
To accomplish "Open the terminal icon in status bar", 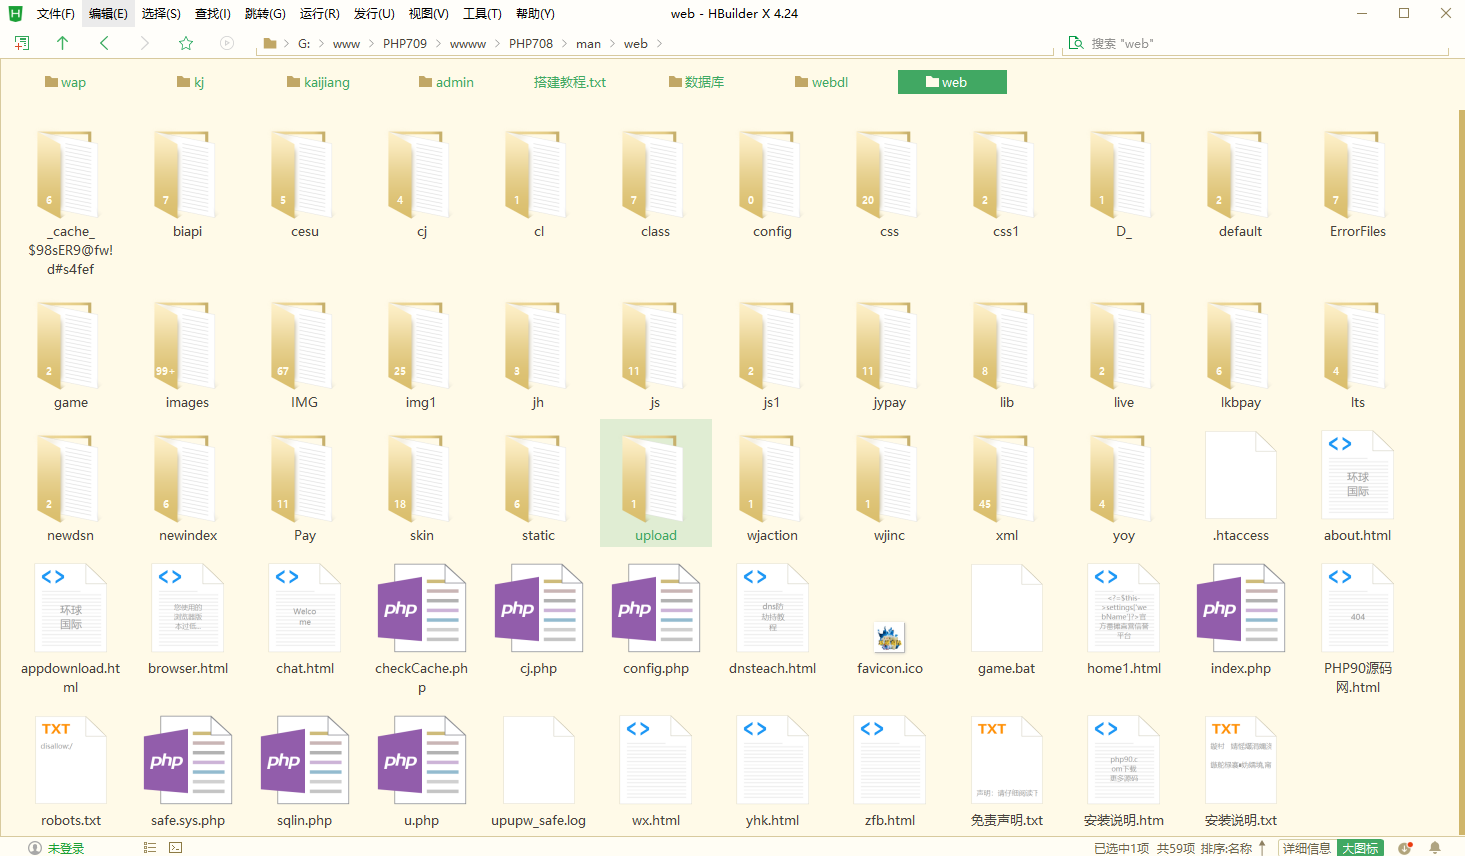I will point(176,848).
